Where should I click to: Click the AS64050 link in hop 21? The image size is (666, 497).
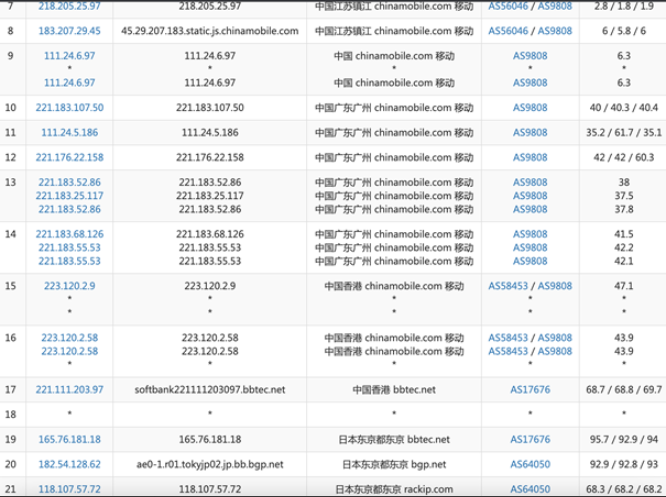tap(530, 489)
